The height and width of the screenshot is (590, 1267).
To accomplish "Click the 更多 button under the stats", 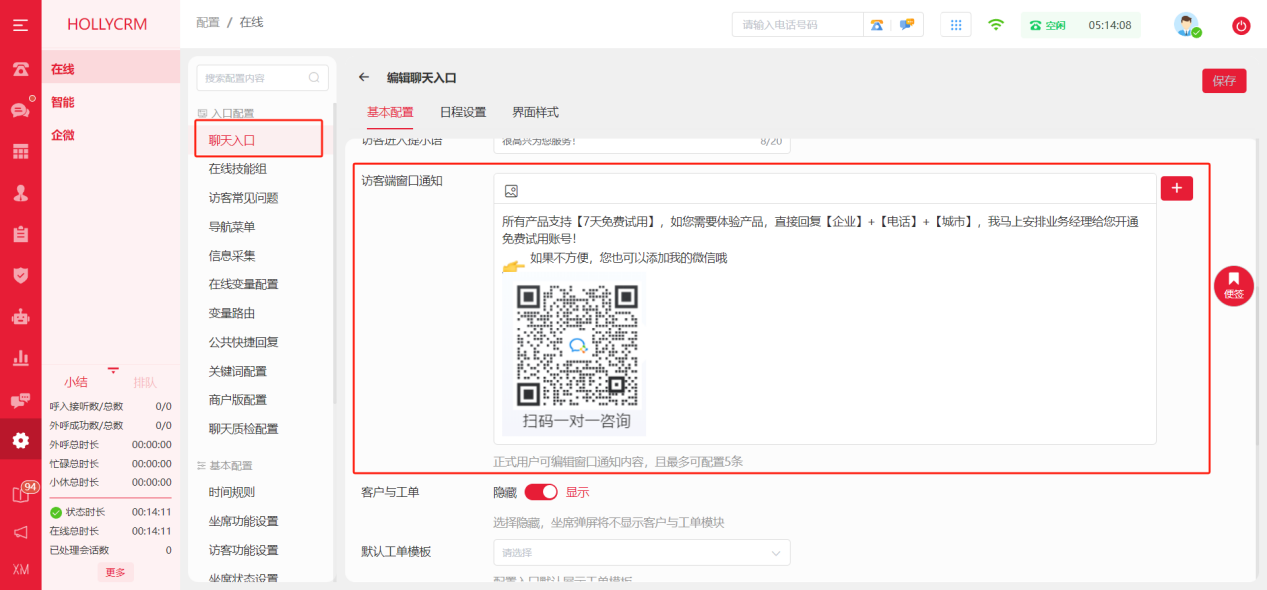I will [x=115, y=572].
